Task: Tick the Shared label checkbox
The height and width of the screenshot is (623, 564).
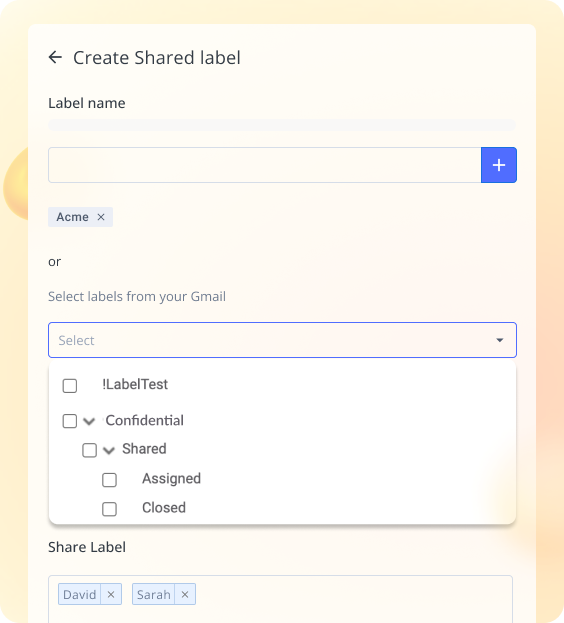Action: (x=89, y=450)
